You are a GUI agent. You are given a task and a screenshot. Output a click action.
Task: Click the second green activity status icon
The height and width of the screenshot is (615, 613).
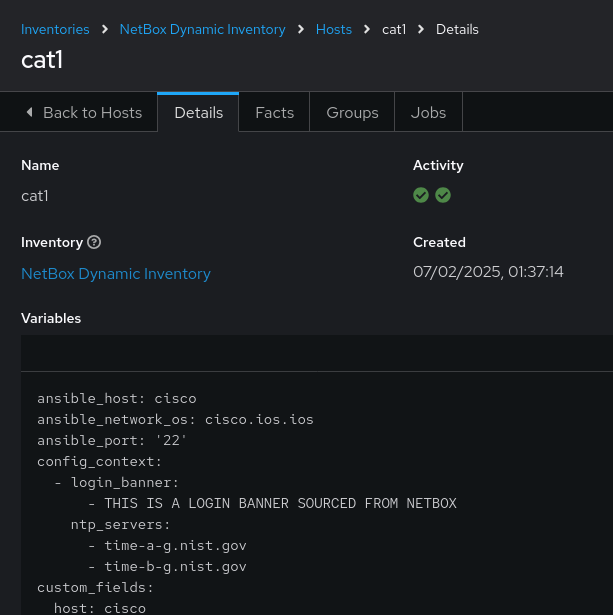(x=443, y=195)
